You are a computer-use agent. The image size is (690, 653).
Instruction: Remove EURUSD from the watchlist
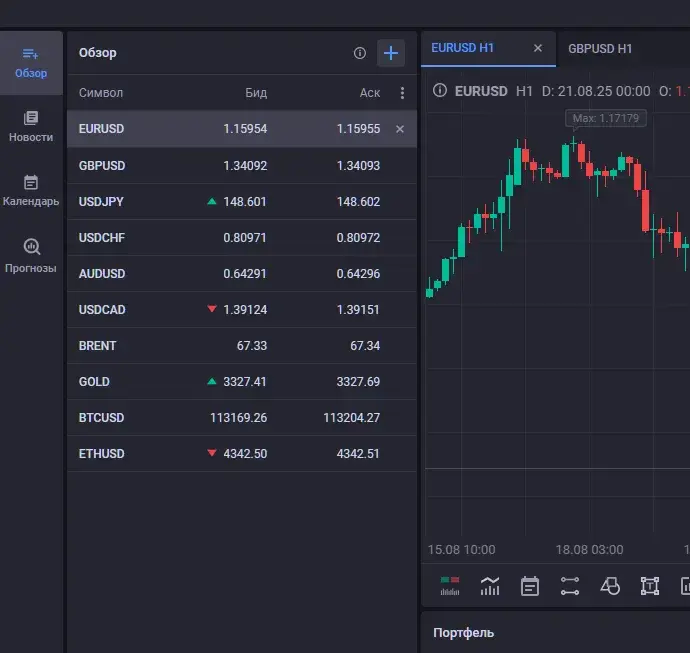point(400,129)
